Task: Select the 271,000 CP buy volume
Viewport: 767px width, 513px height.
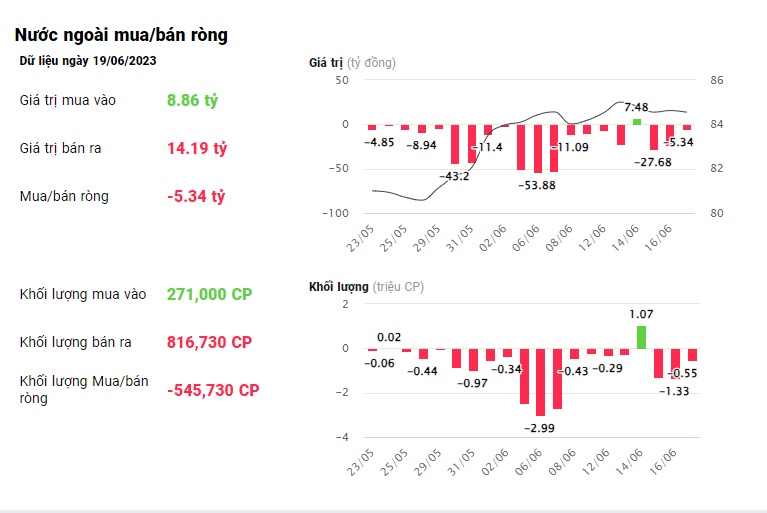Action: (209, 294)
